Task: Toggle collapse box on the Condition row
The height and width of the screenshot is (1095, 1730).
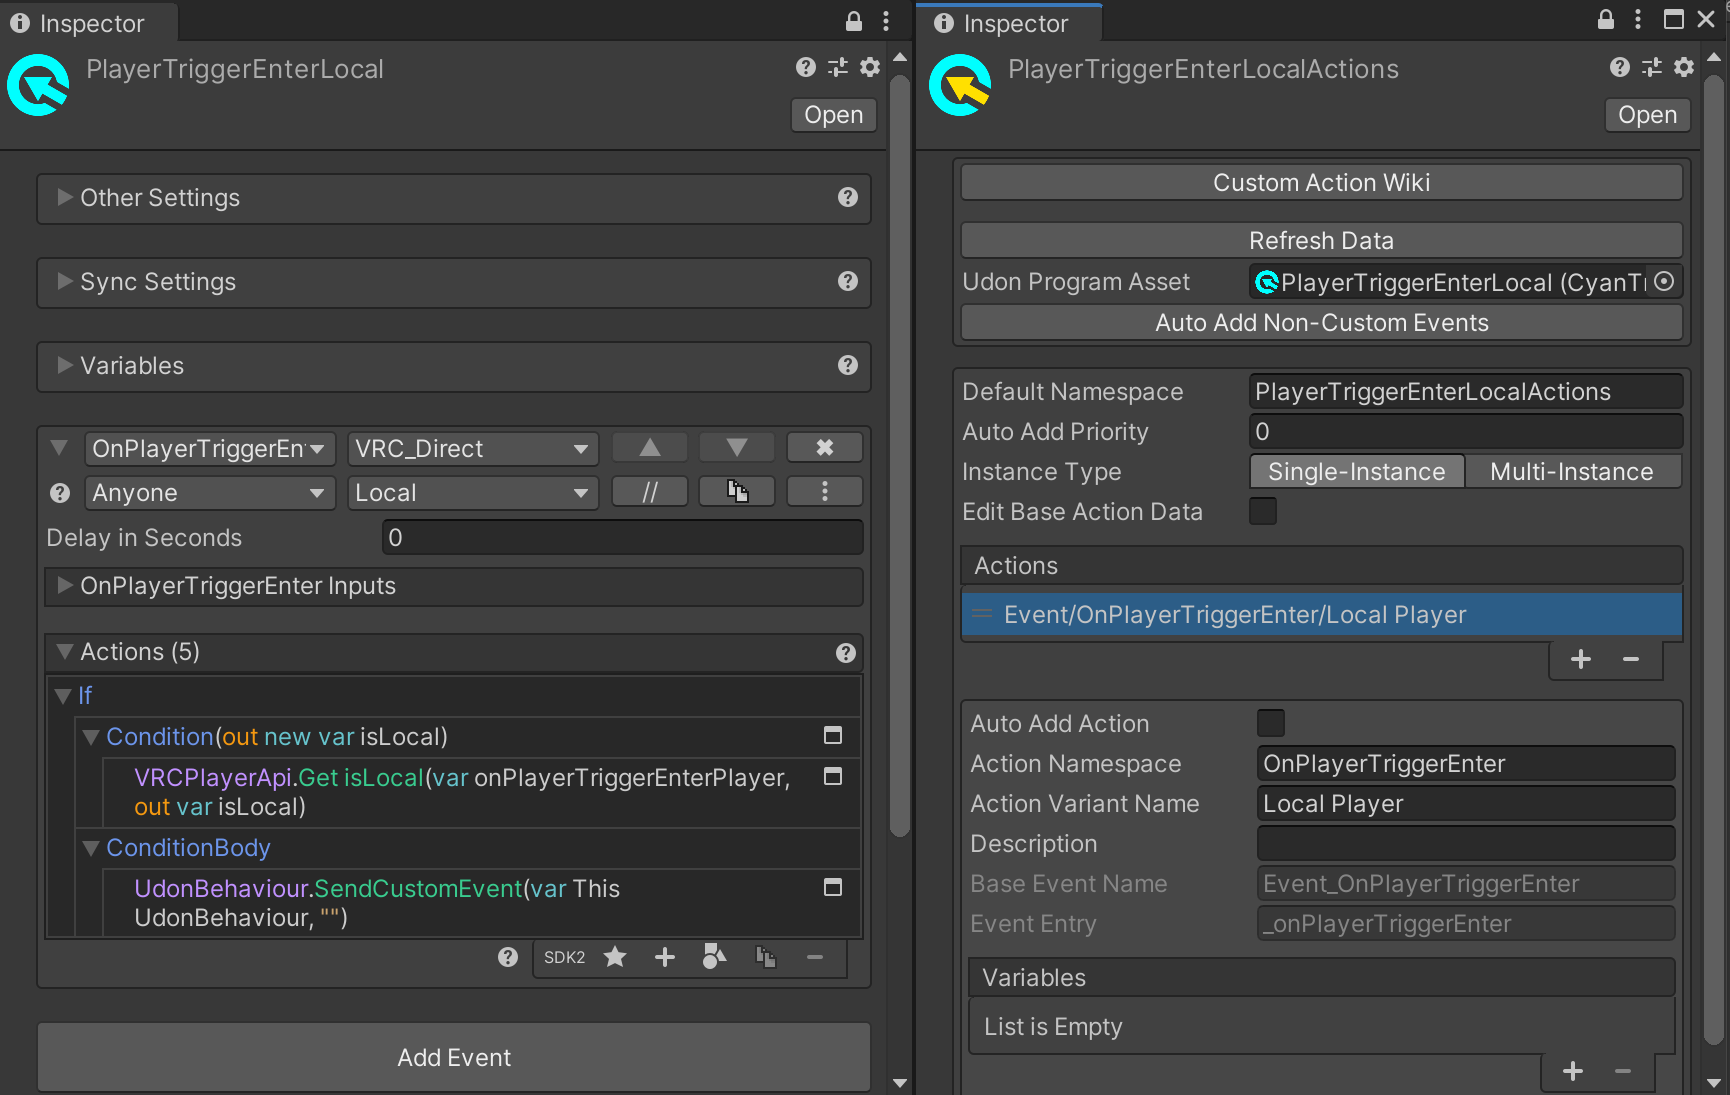Action: coord(832,736)
